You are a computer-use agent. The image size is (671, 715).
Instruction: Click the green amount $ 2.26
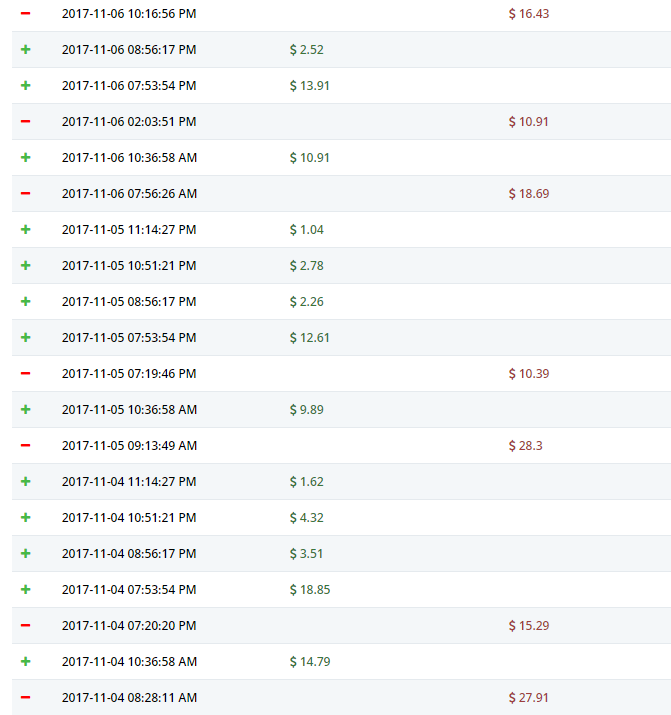coord(307,302)
